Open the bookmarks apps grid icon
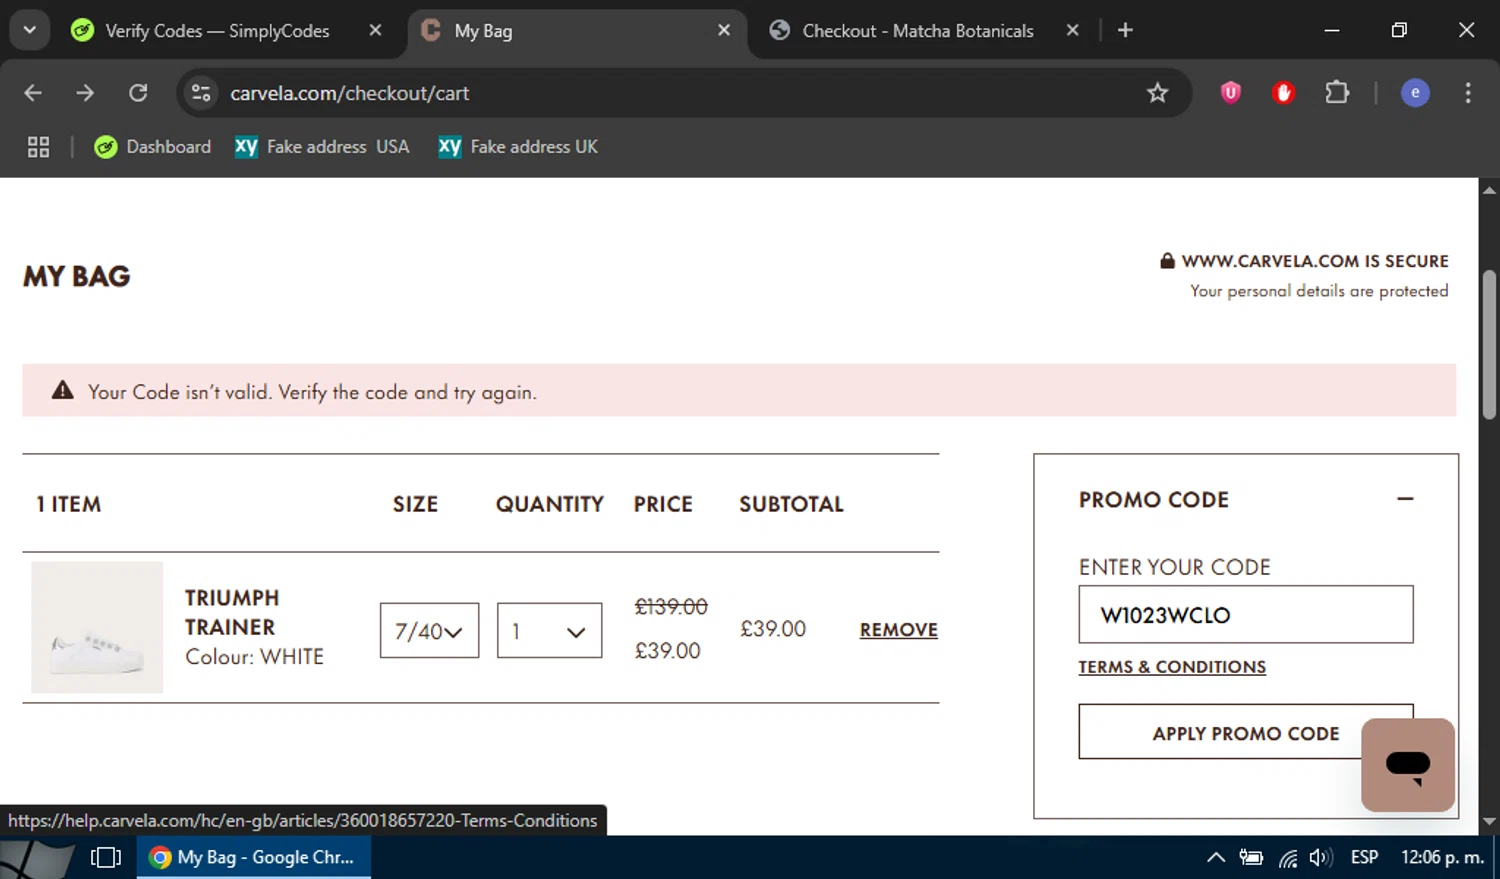This screenshot has height=879, width=1500. pos(38,147)
